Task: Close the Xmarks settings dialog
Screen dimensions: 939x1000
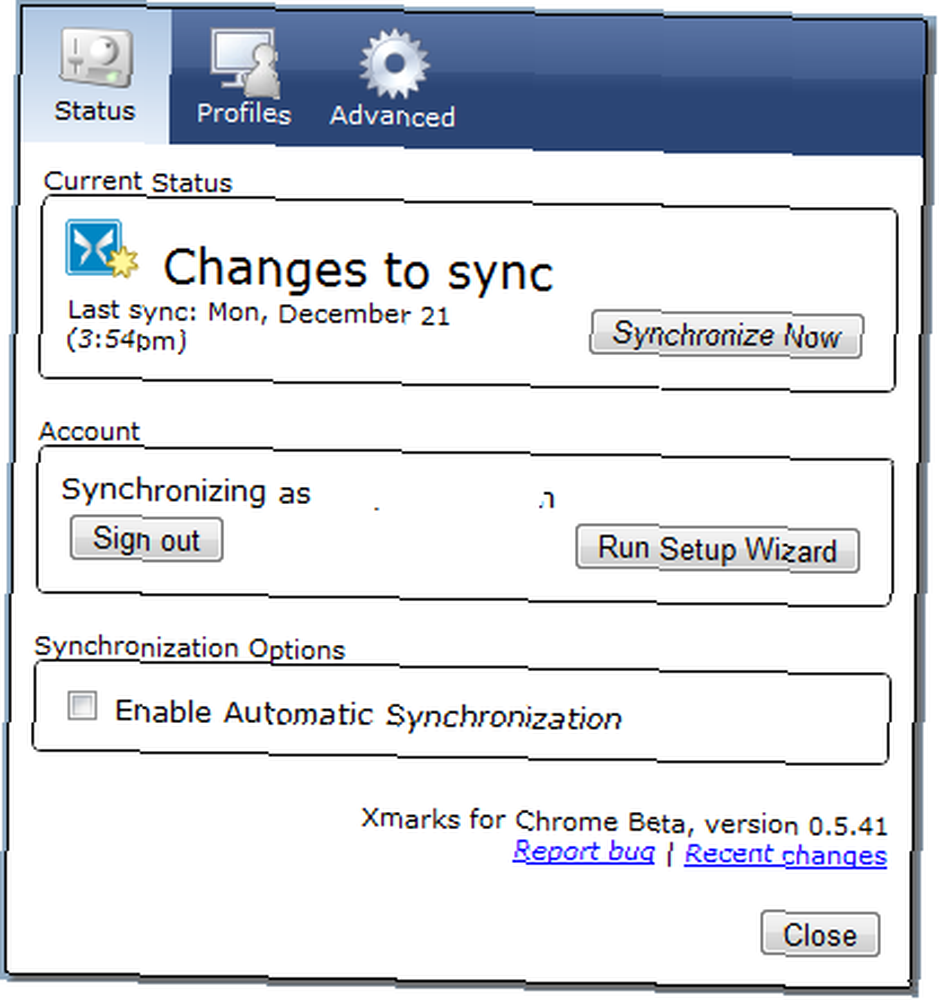Action: [x=820, y=935]
